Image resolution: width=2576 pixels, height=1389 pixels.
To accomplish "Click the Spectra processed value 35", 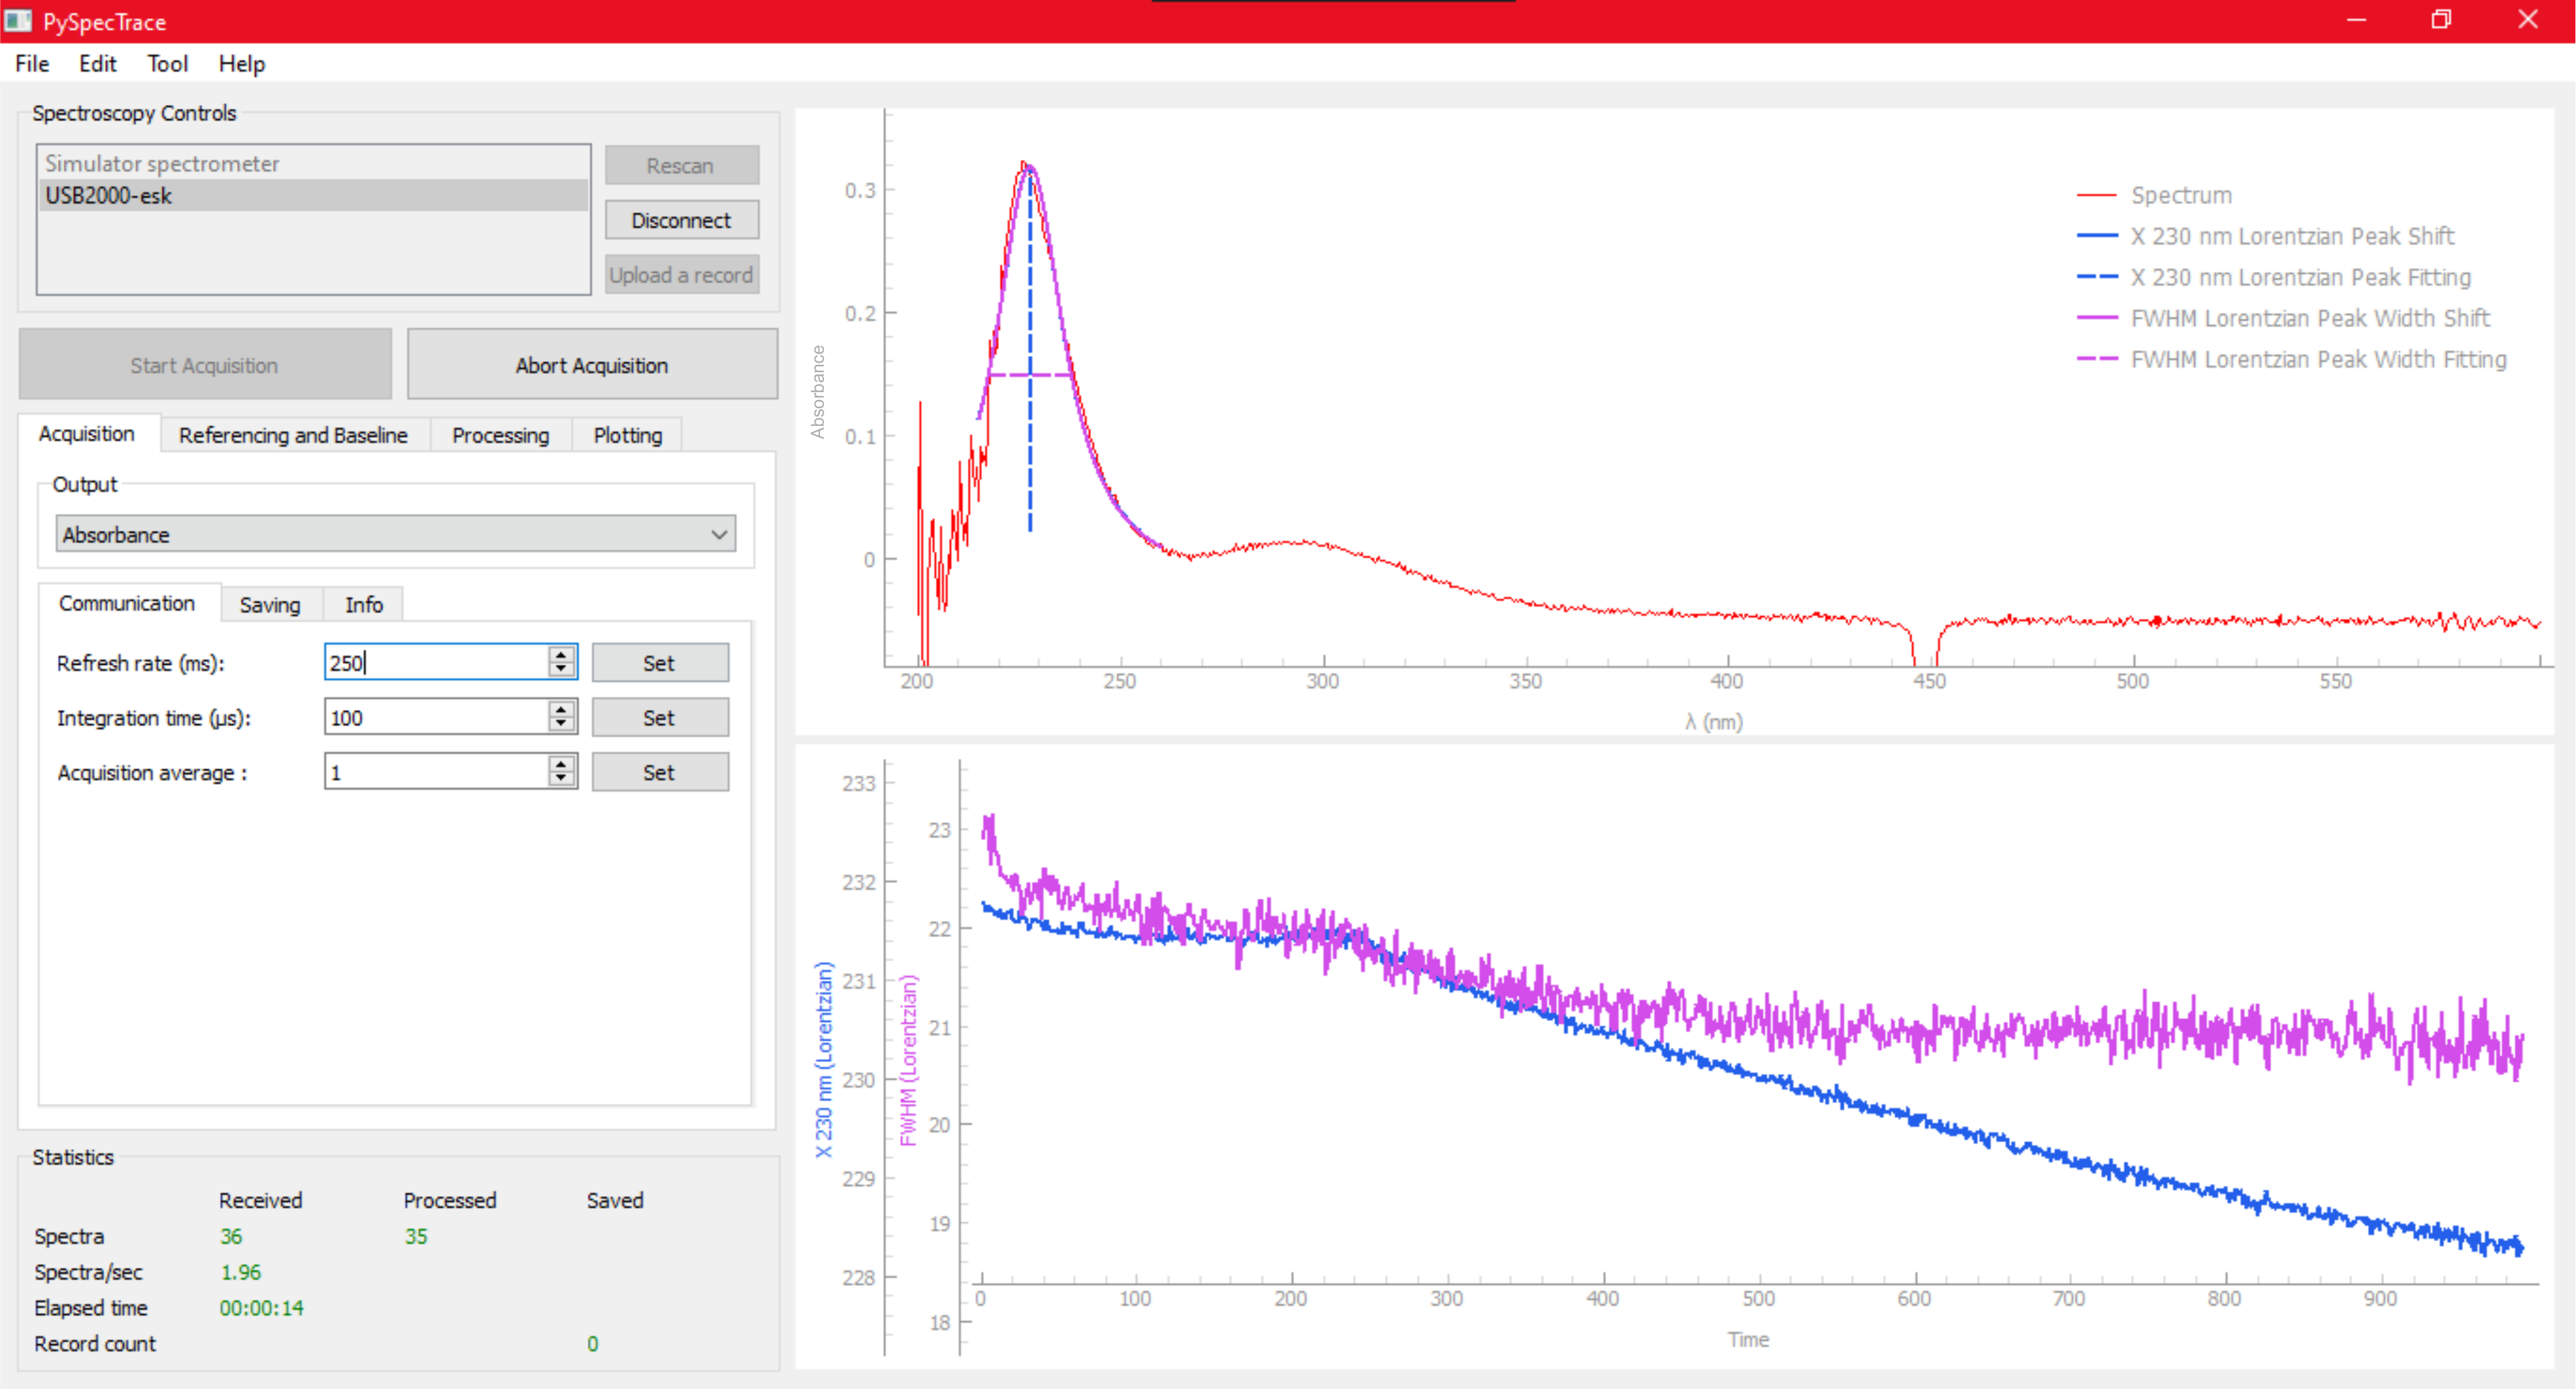I will coord(416,1236).
